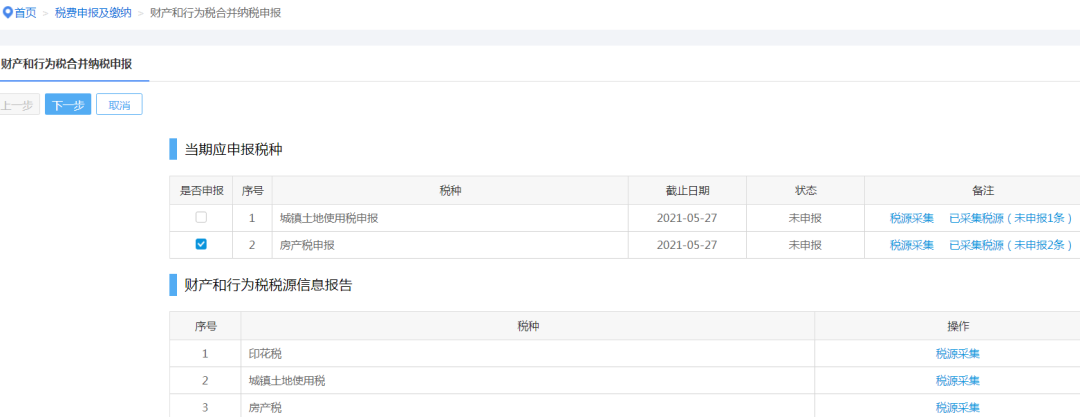Select the 财产和行为税合并纳税申报 tab

(x=67, y=64)
